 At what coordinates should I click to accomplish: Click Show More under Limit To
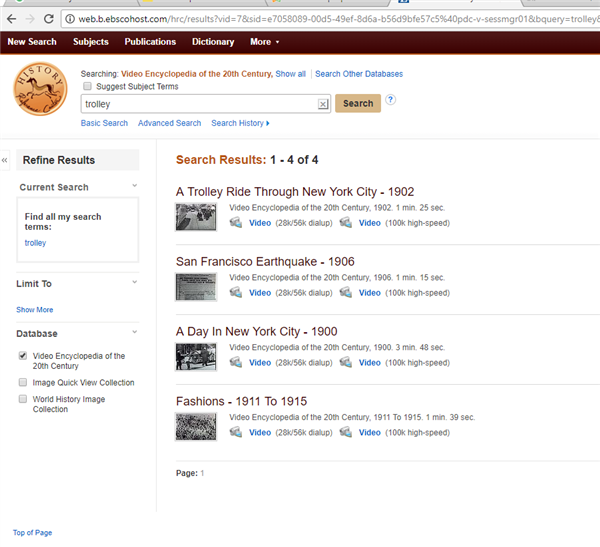point(34,310)
